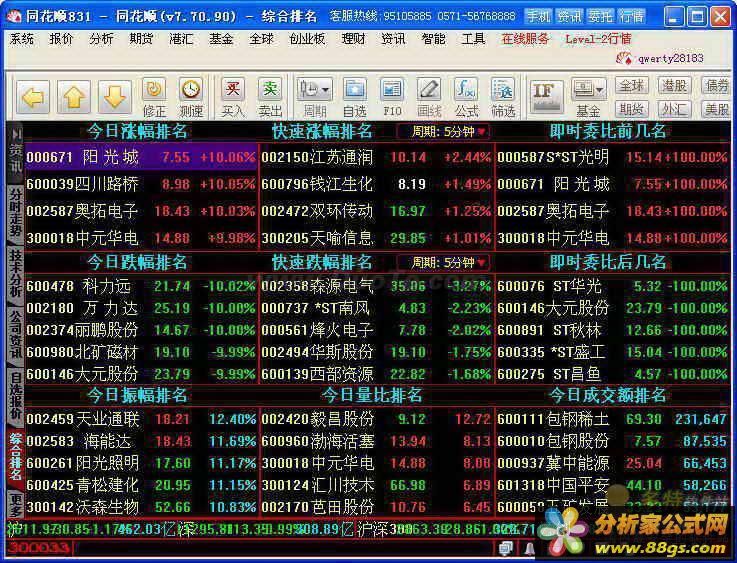Click the 全球 toolbar button

(631, 86)
